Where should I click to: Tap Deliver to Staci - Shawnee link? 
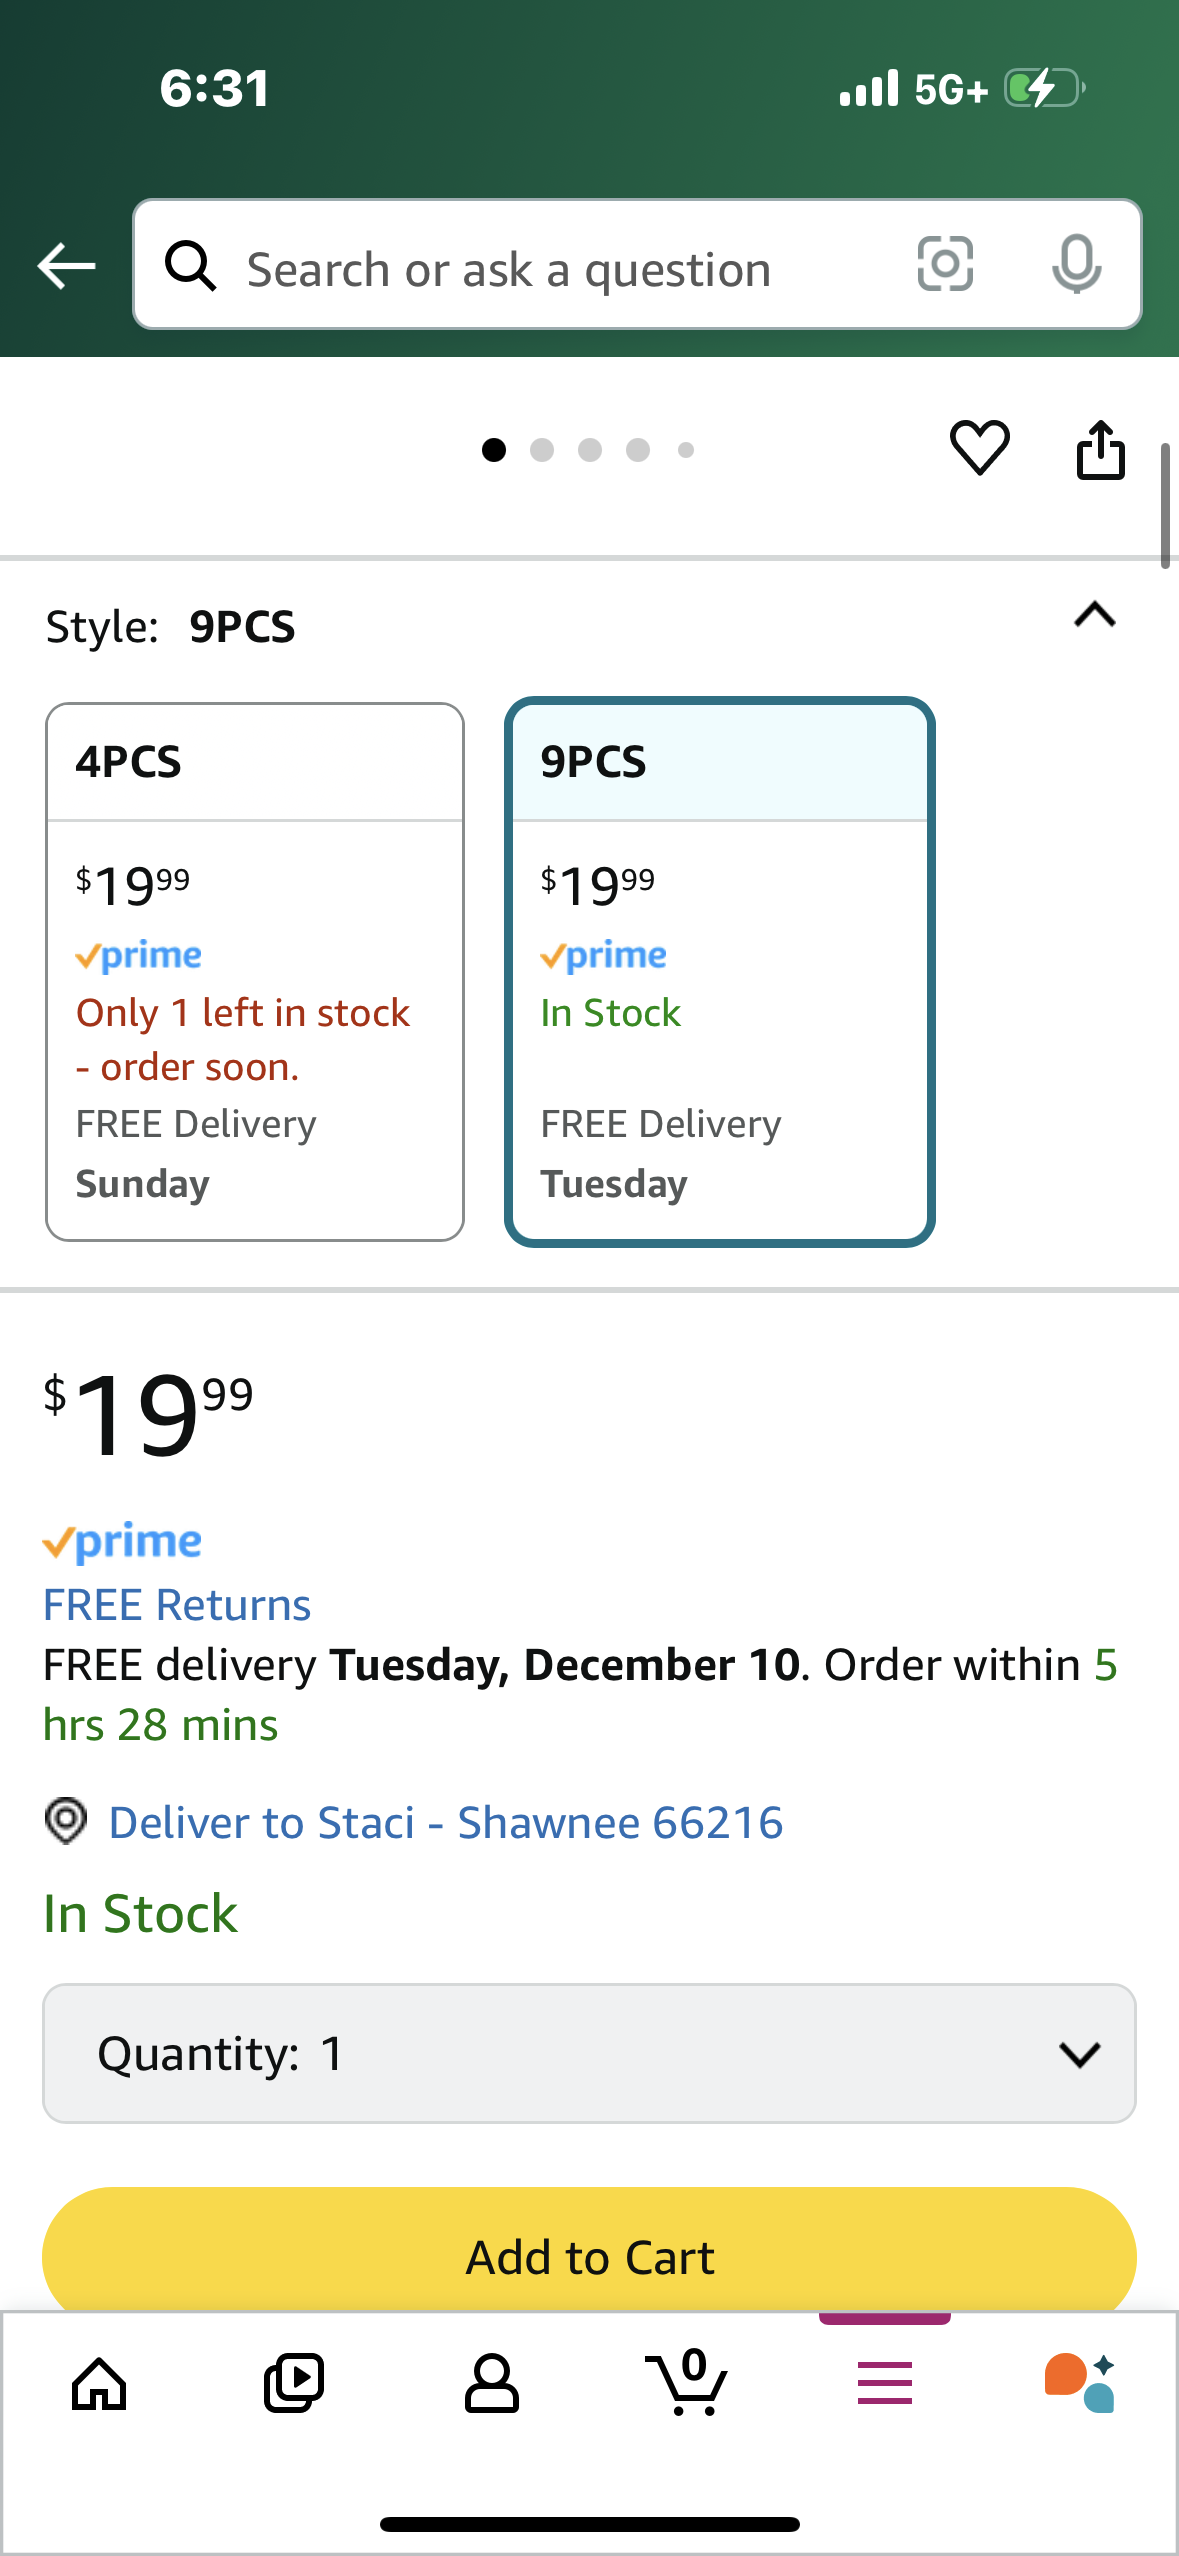coord(445,1822)
